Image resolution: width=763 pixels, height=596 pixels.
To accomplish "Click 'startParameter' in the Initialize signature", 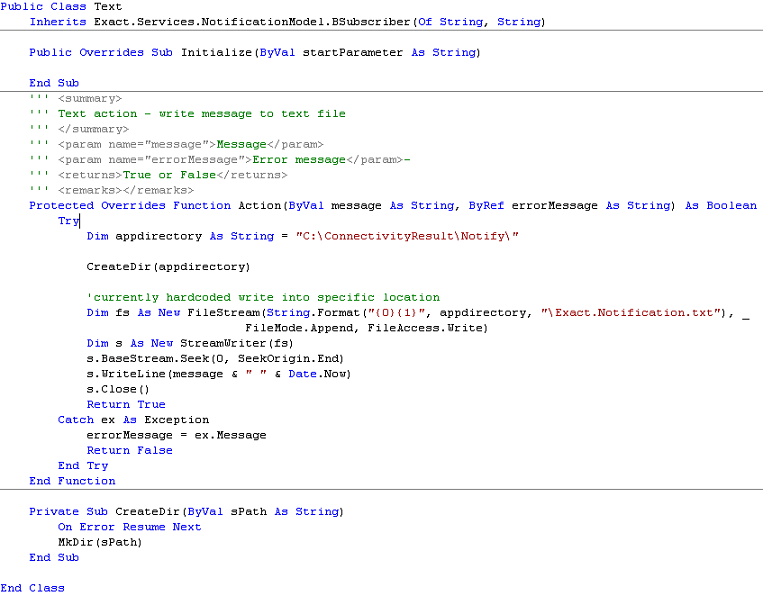I will tap(353, 53).
